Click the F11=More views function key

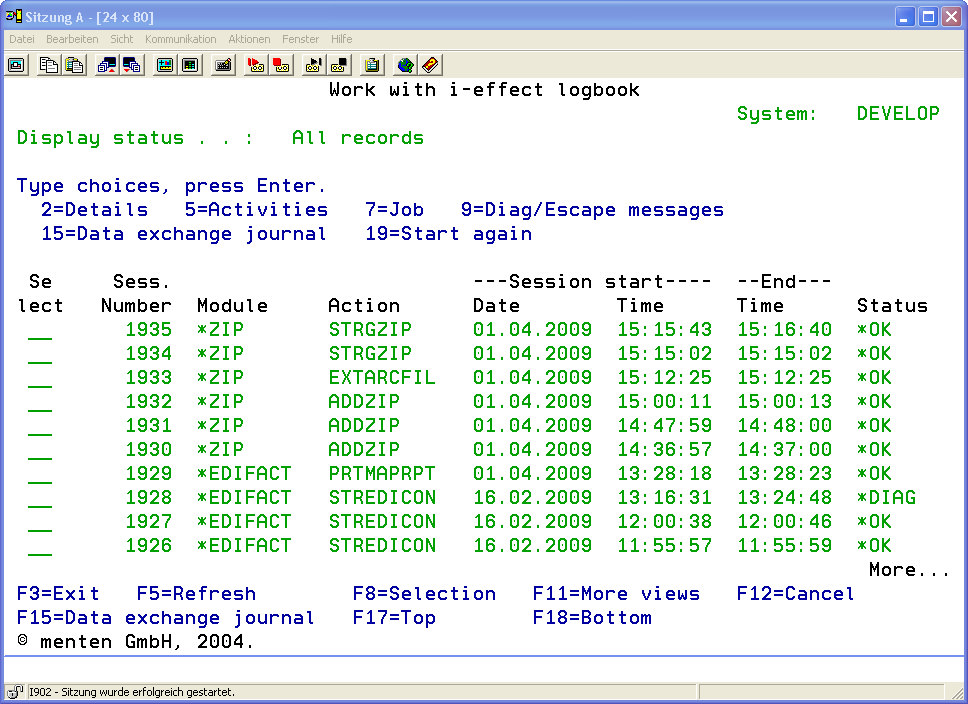[616, 594]
